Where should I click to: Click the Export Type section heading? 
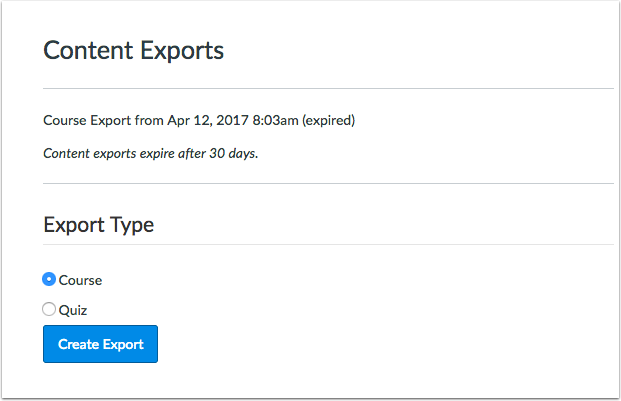tap(98, 224)
